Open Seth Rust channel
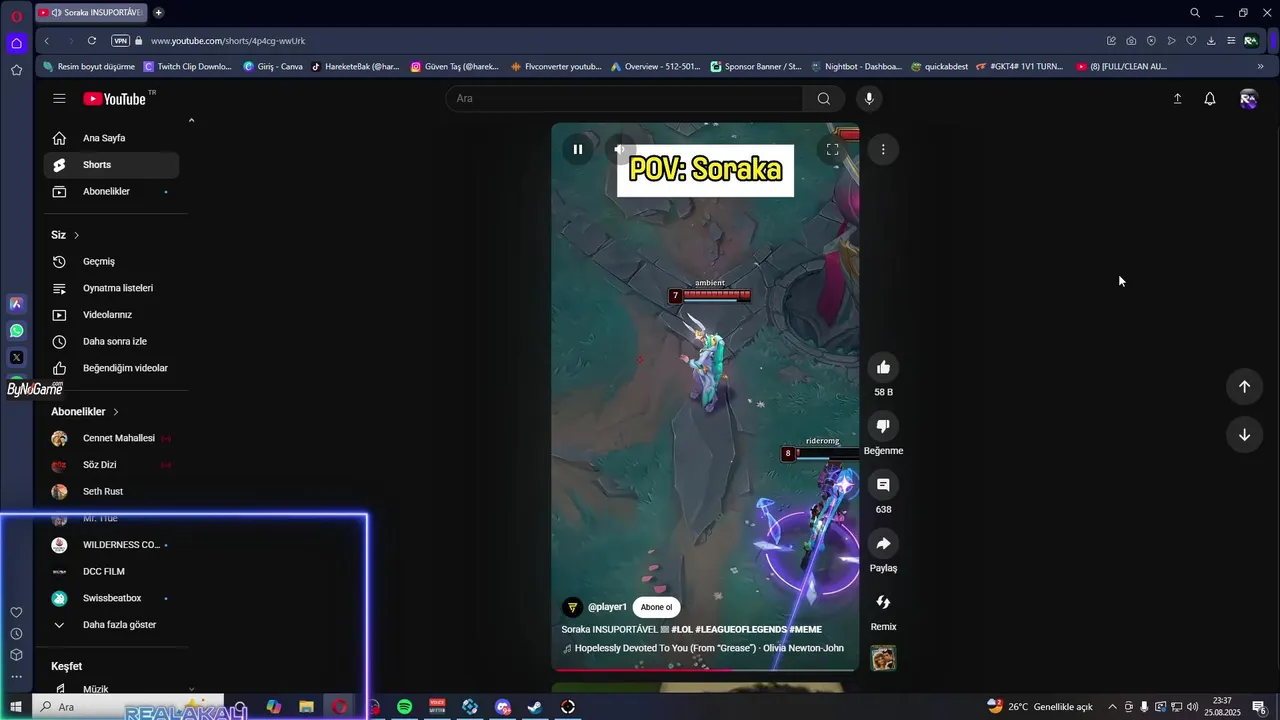This screenshot has height=720, width=1280. [x=111, y=491]
